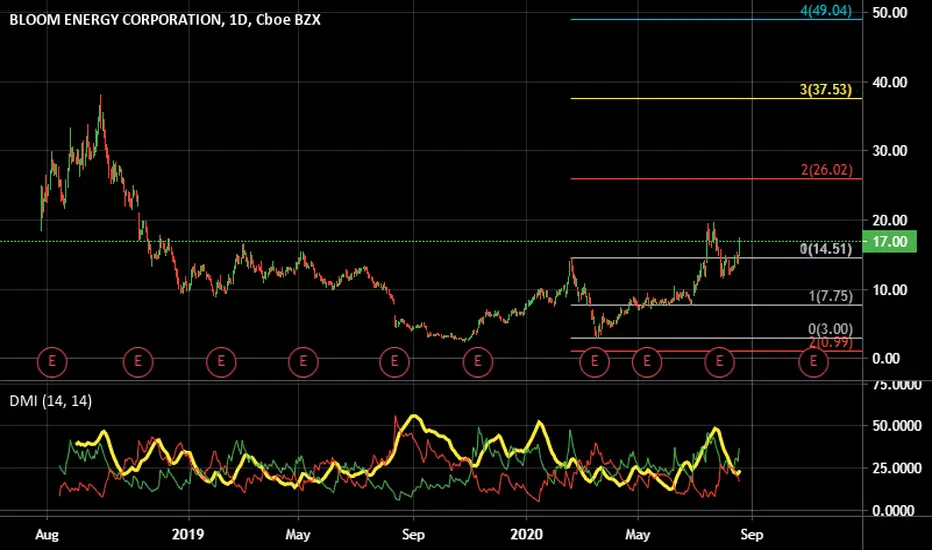Select the yellow Fibonacci line at 37.53

tap(716, 99)
